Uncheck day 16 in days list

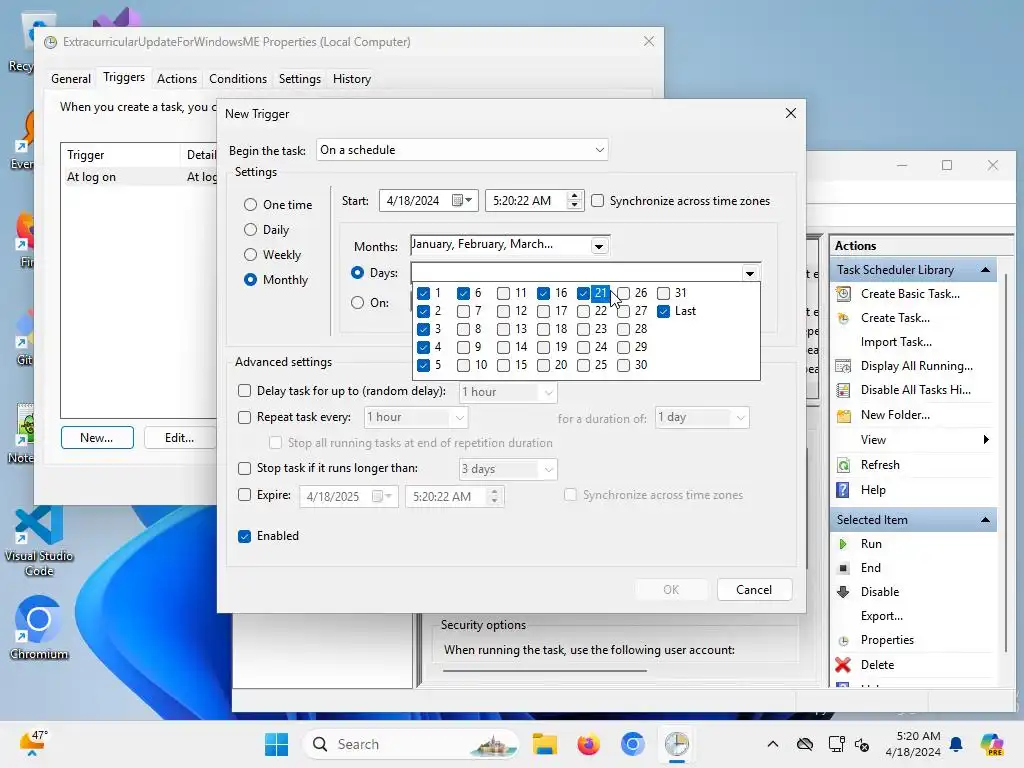[x=543, y=293]
